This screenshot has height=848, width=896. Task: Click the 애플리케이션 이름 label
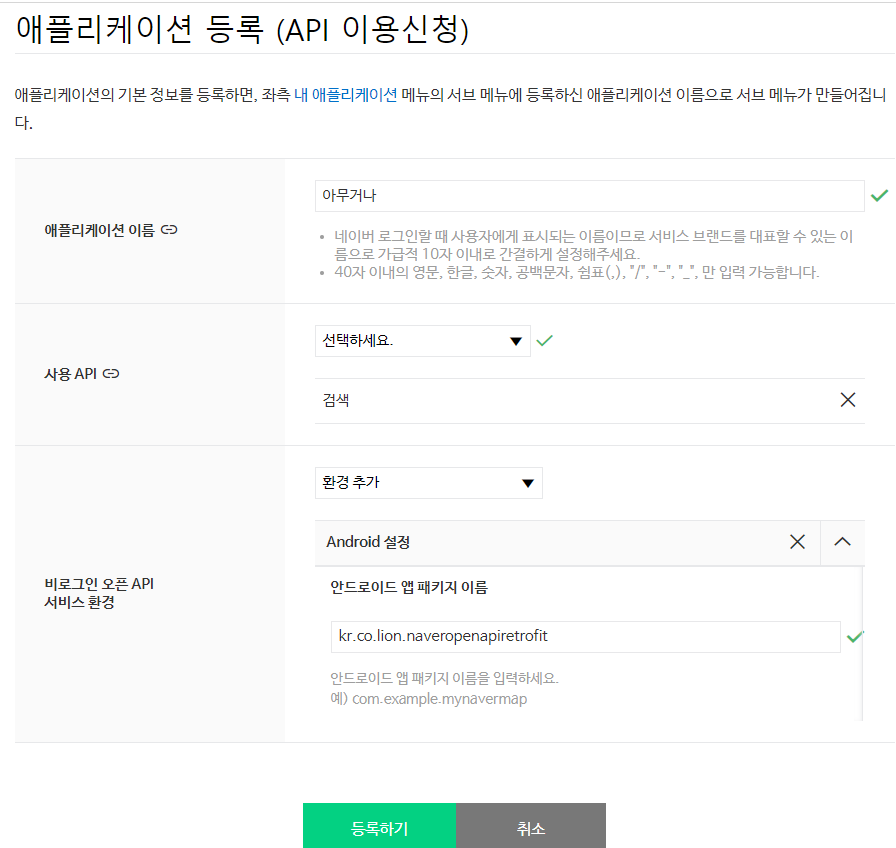click(99, 230)
